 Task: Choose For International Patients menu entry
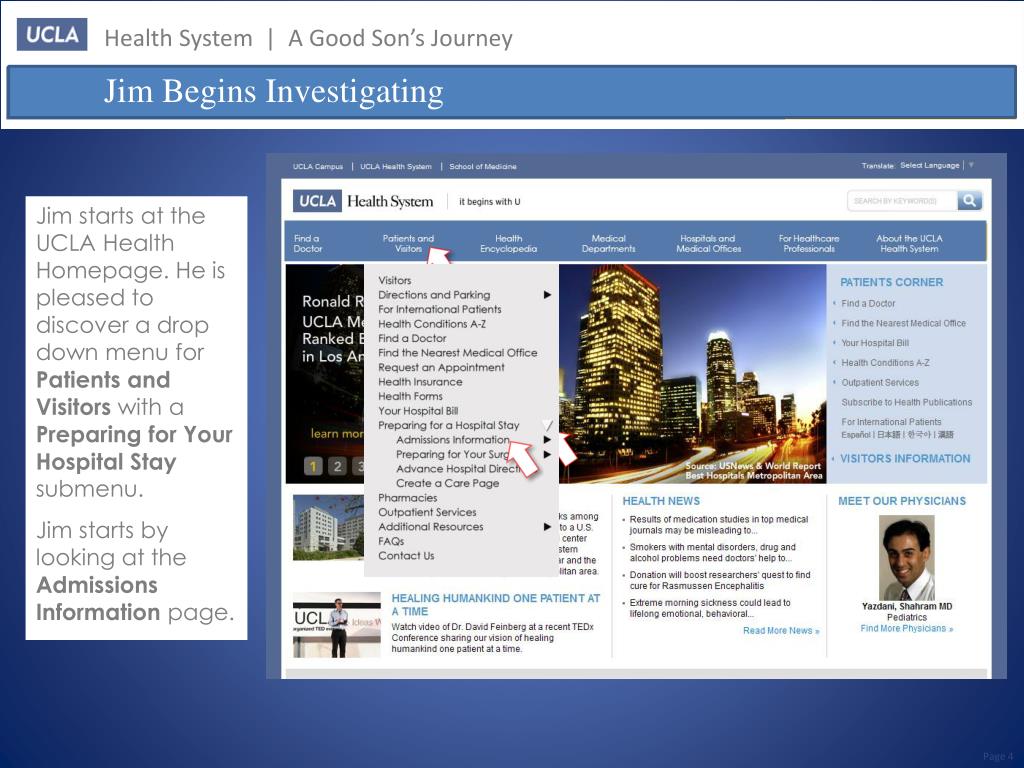440,310
